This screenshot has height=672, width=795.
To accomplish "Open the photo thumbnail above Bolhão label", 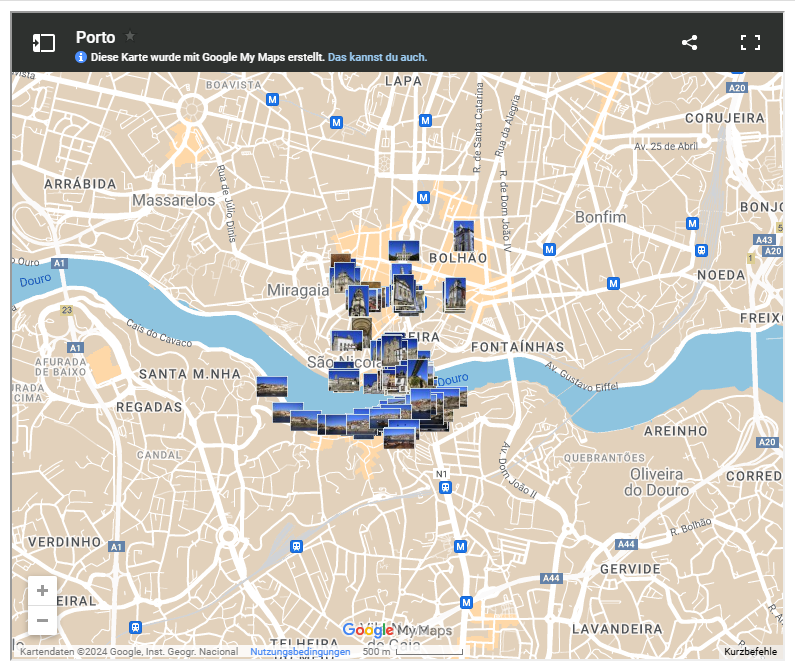I will [463, 235].
